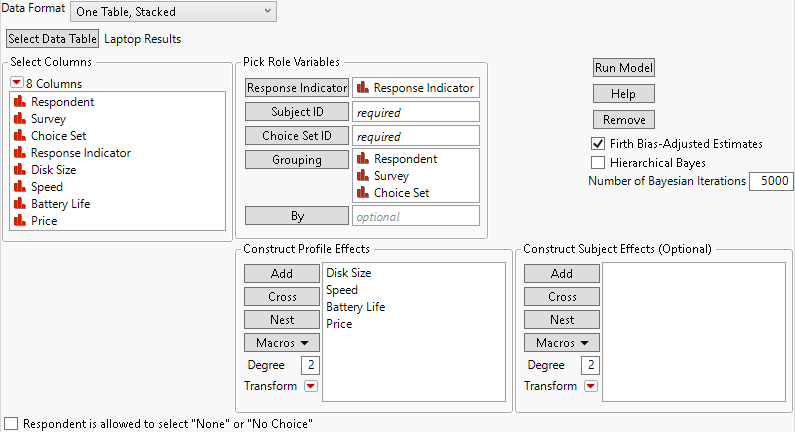Allow respondent to select None checkbox
795x432 pixels.
[11, 424]
